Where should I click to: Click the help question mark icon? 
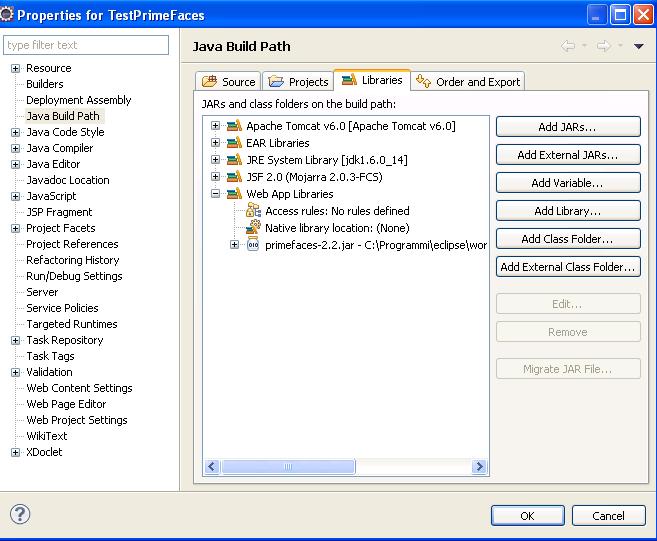click(20, 514)
